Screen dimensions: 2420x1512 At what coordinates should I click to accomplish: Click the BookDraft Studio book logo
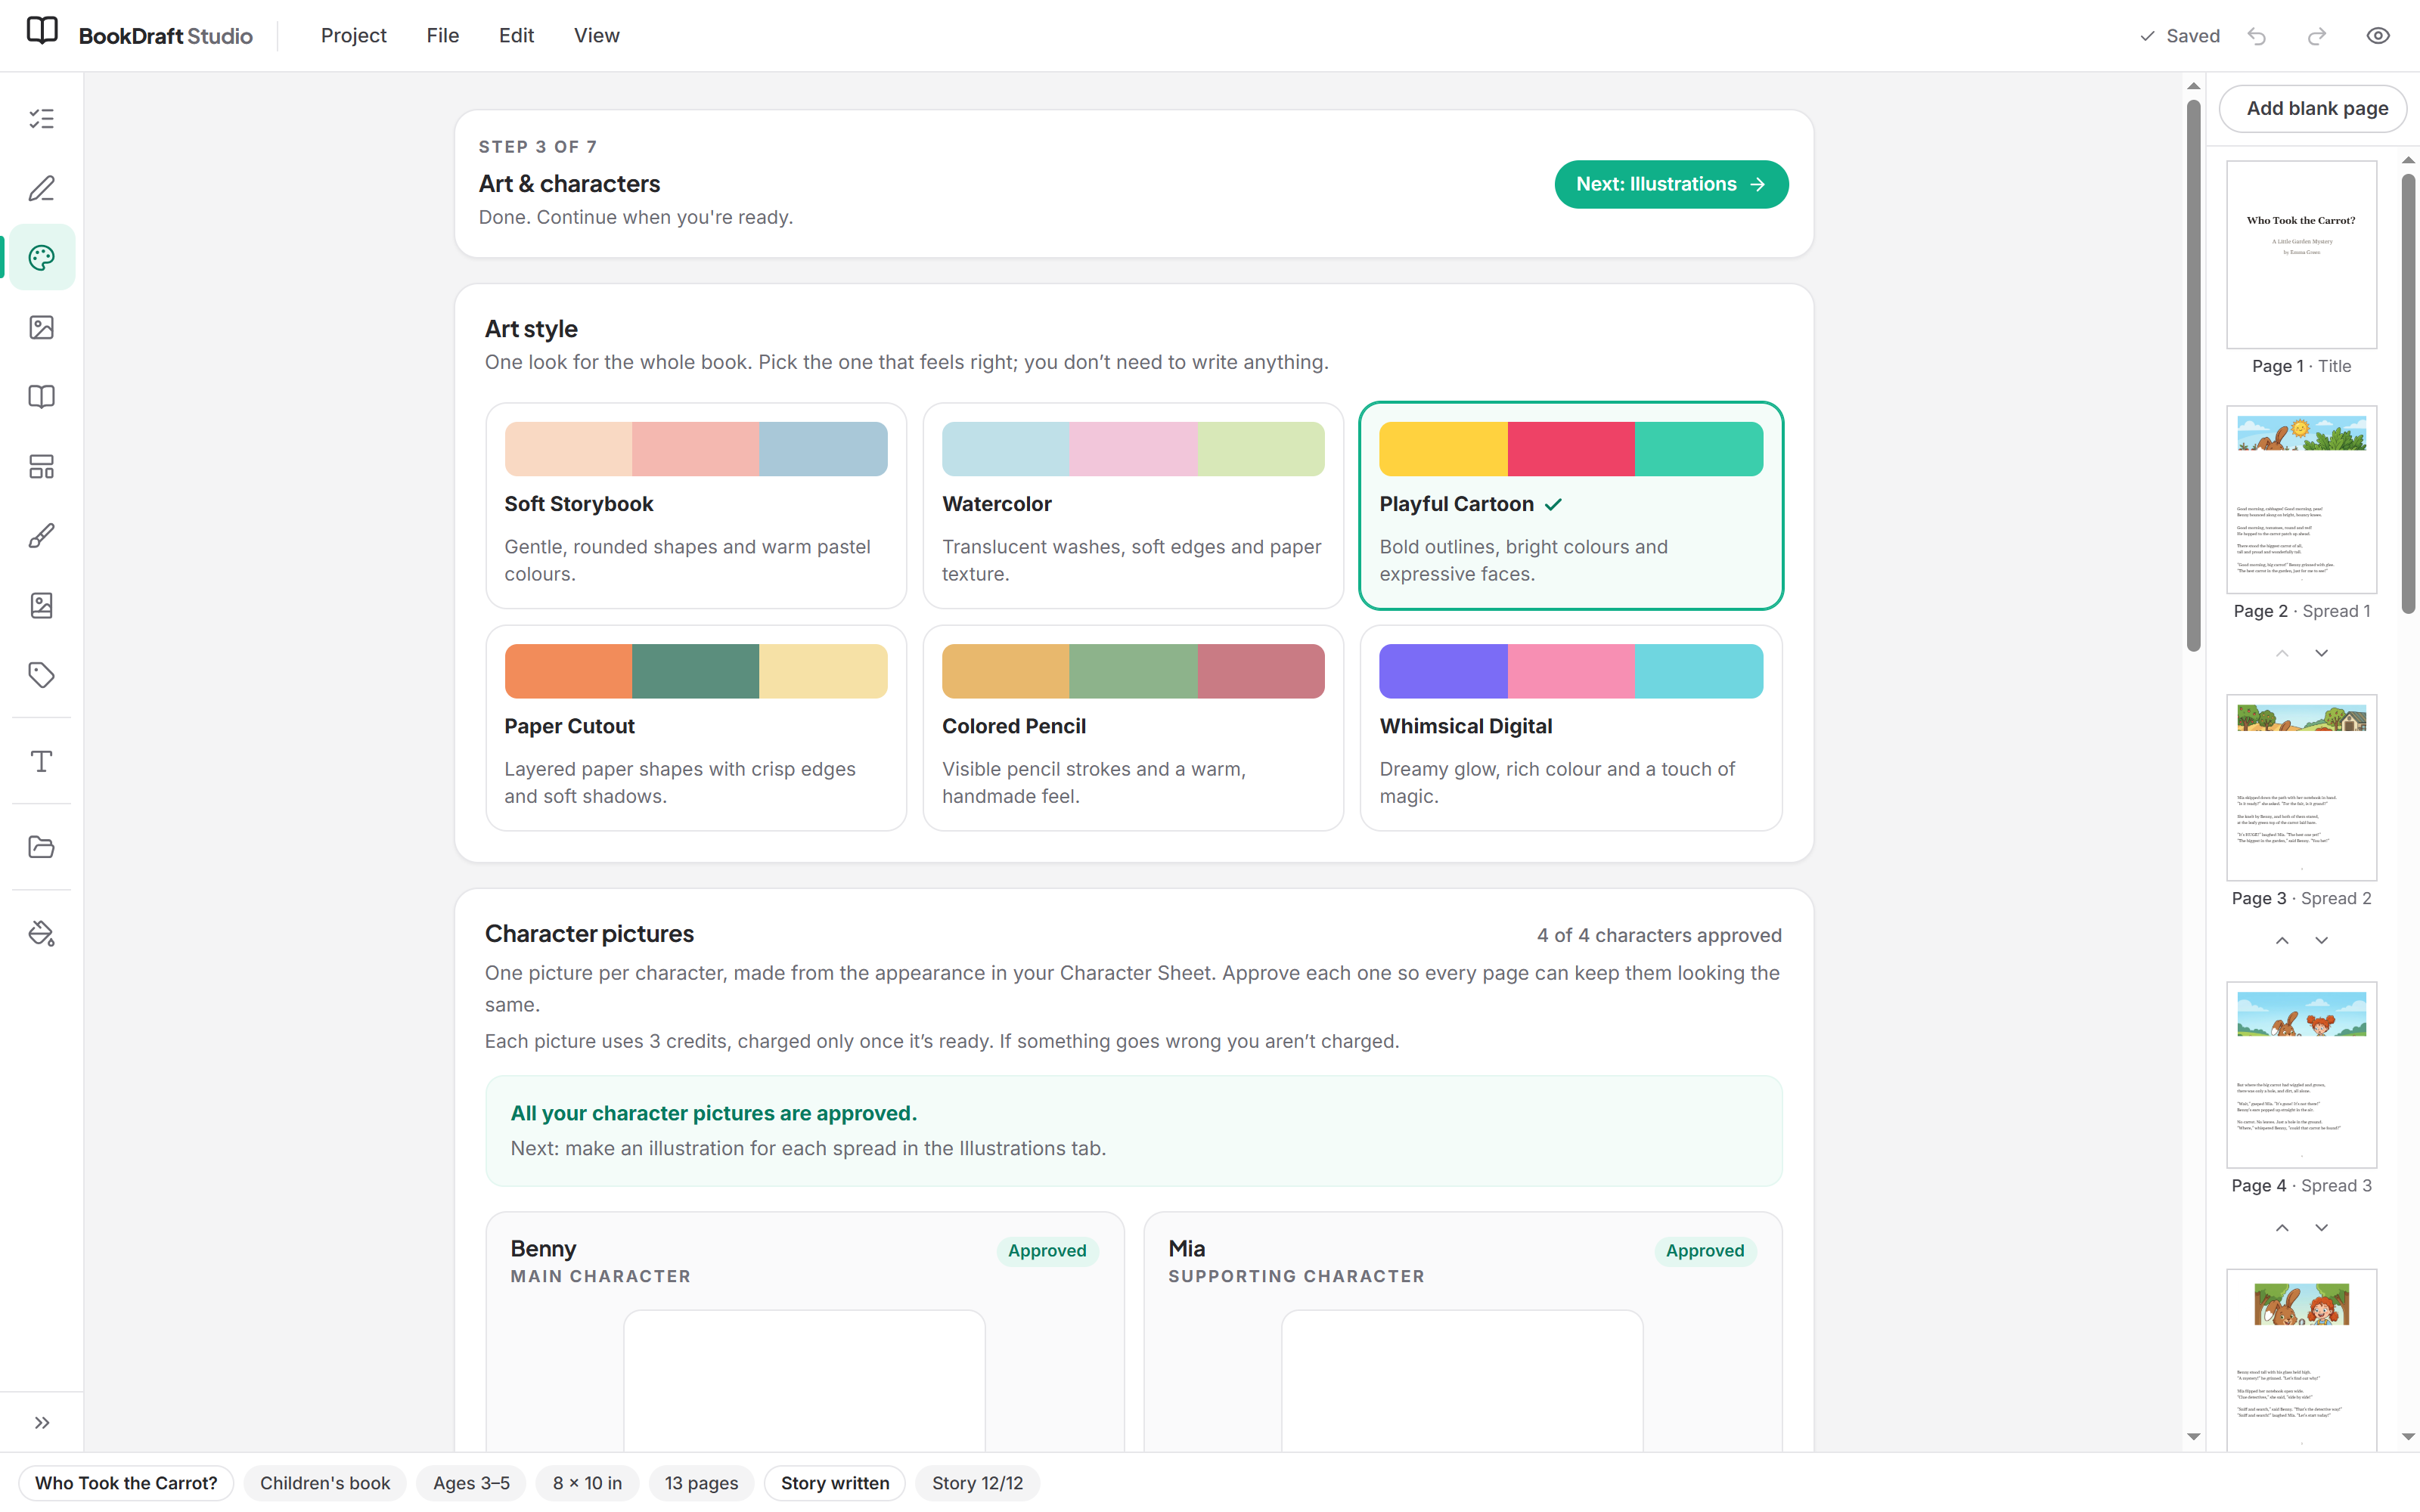tap(41, 31)
